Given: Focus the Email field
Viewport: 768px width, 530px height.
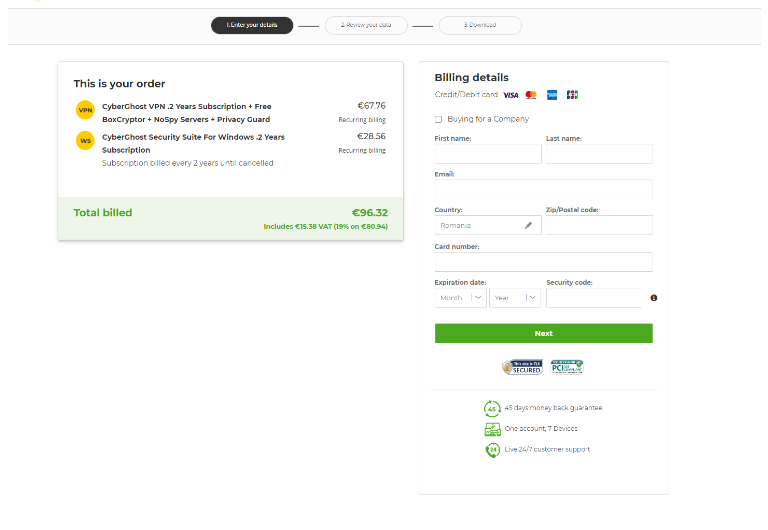Looking at the screenshot, I should click(544, 189).
